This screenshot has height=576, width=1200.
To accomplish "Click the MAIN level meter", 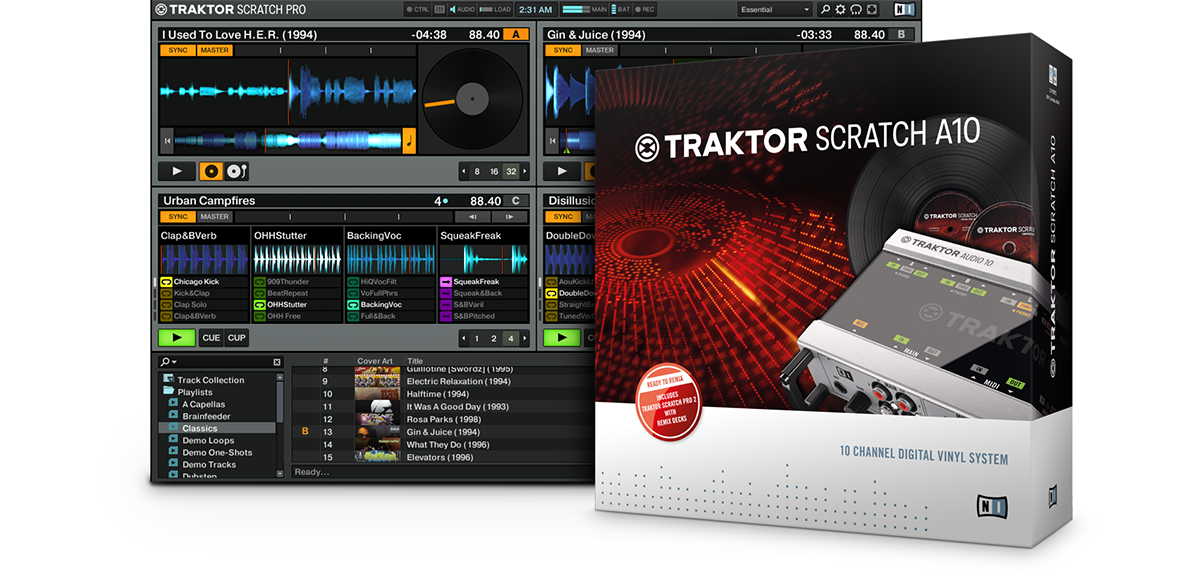I will point(575,9).
